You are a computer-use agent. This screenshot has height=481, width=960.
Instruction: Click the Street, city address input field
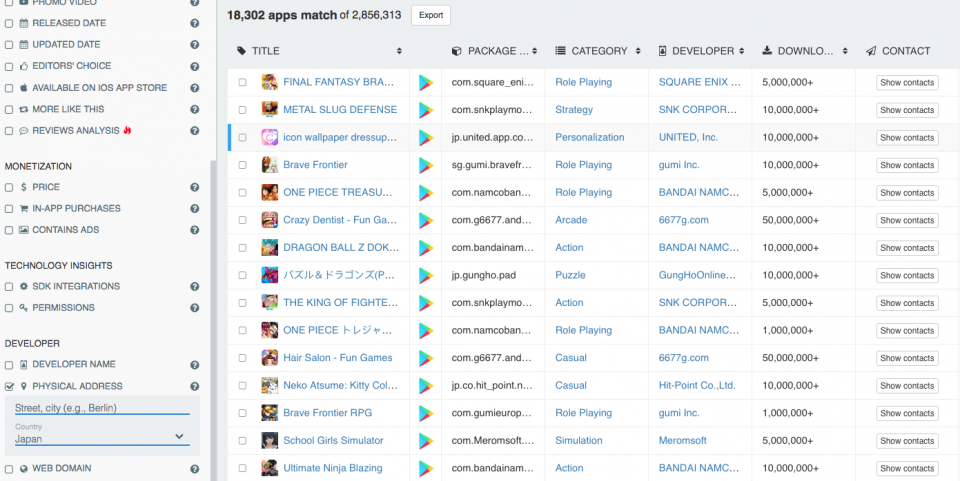pos(102,408)
